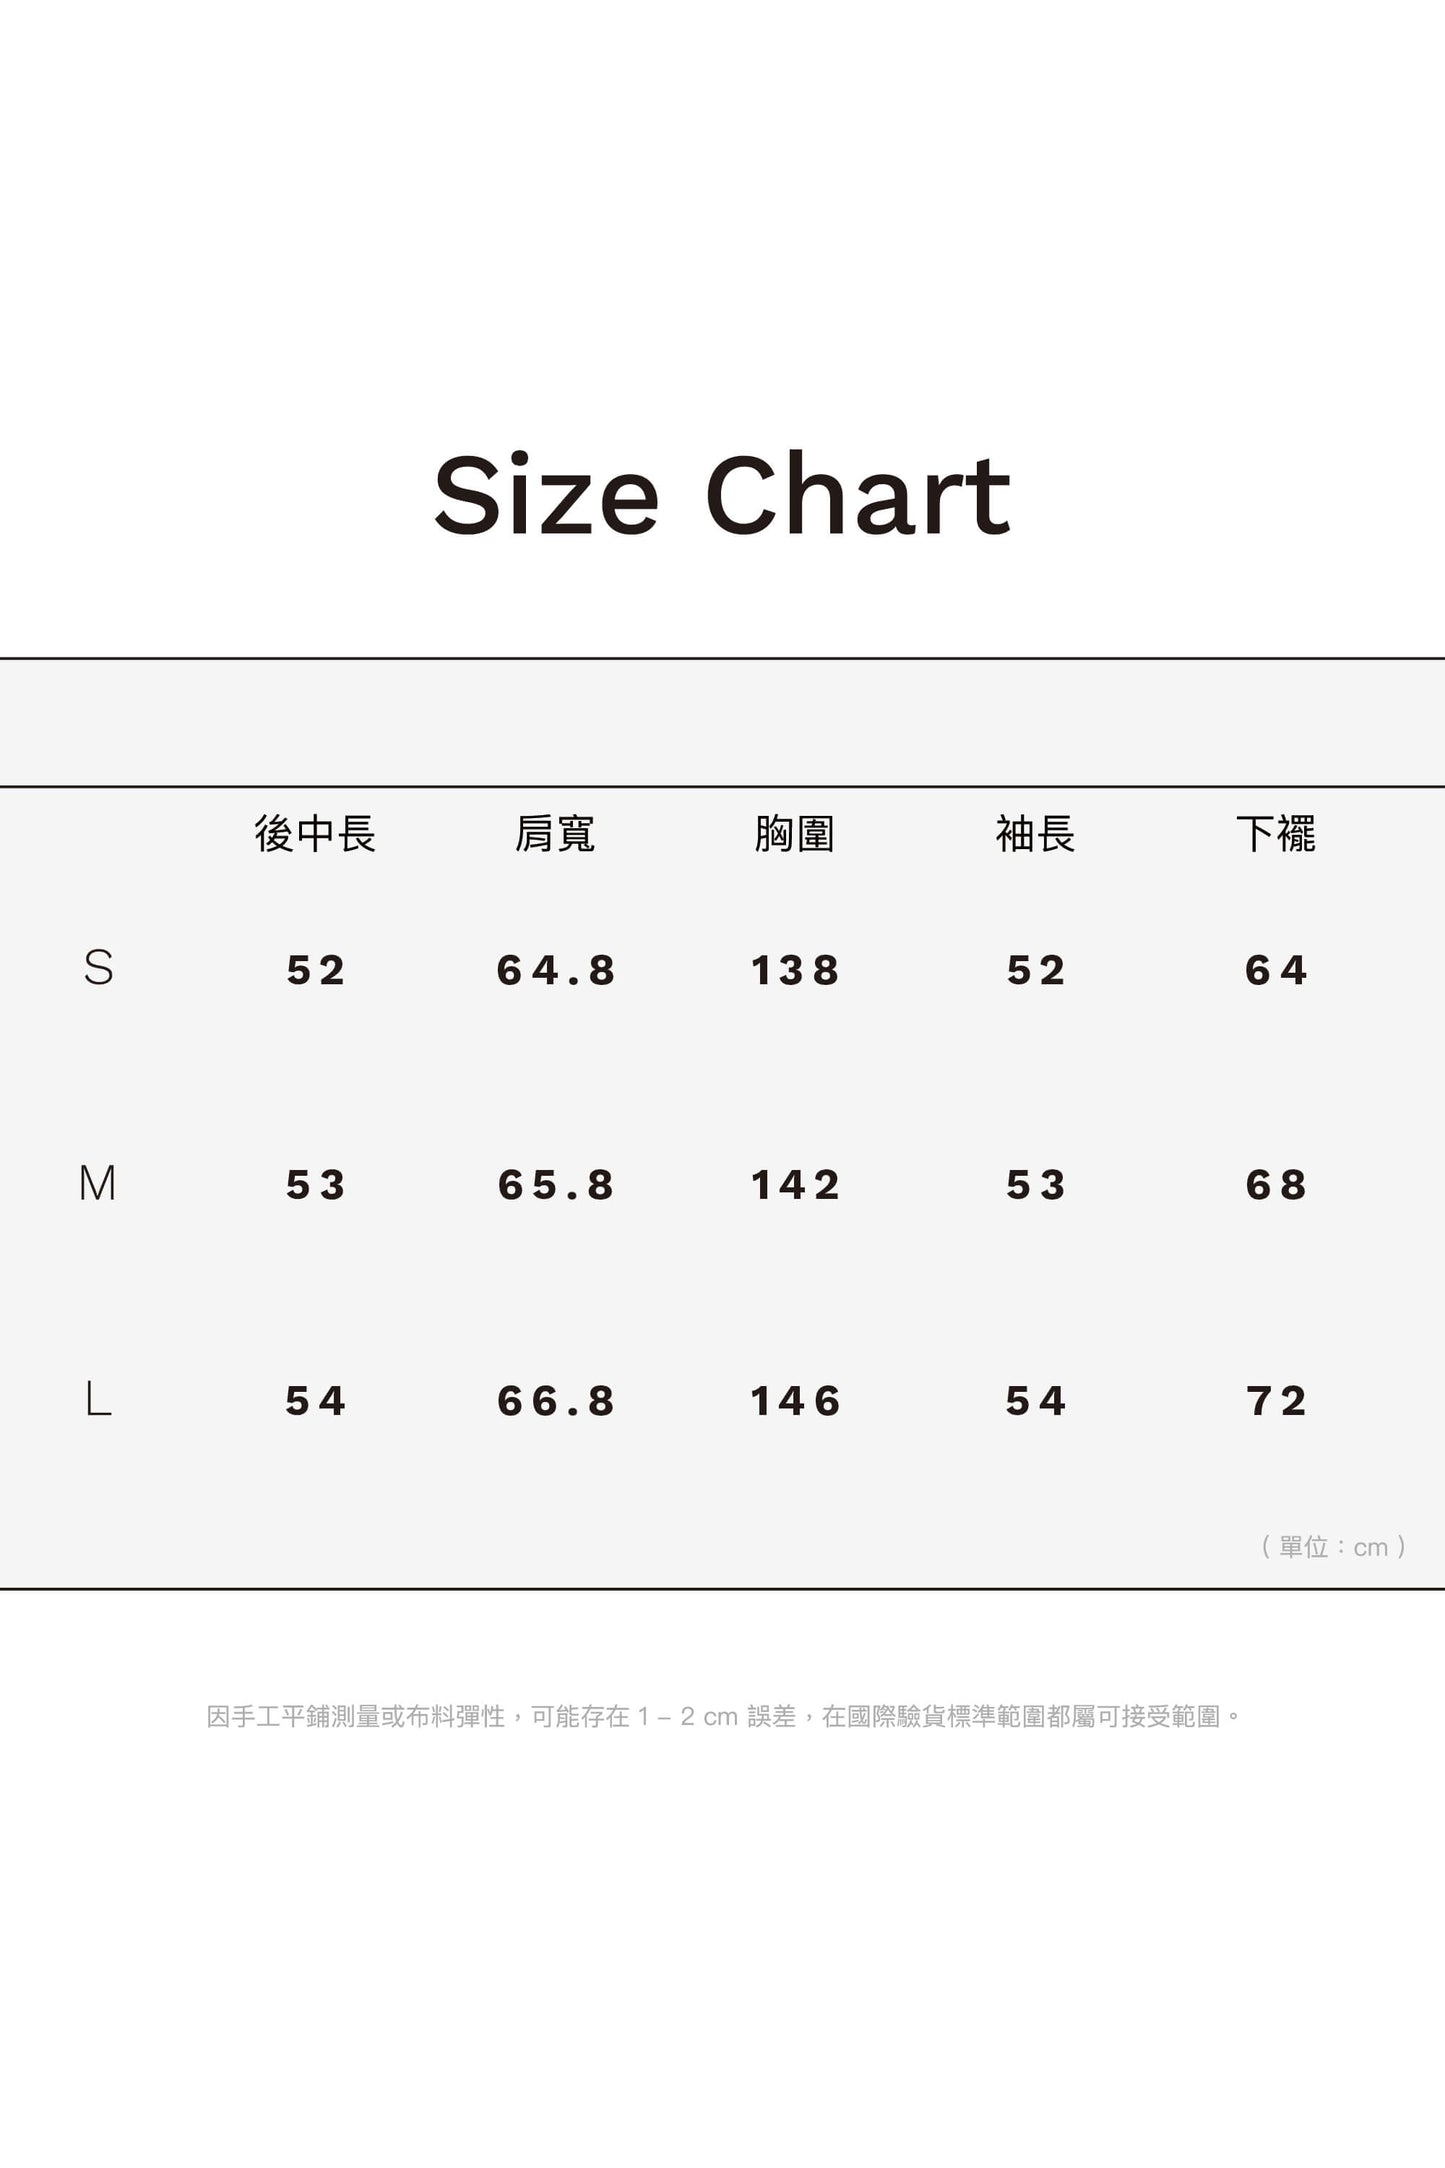The height and width of the screenshot is (2168, 1445).
Task: Click the 袖長 column header
Action: pos(1035,834)
